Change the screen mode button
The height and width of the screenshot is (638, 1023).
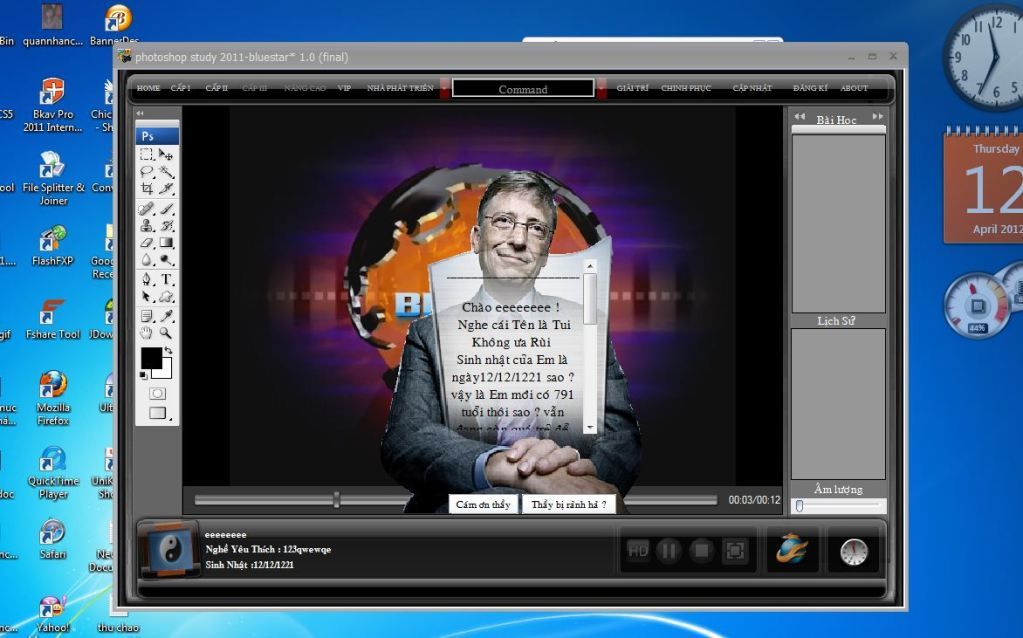(x=158, y=413)
